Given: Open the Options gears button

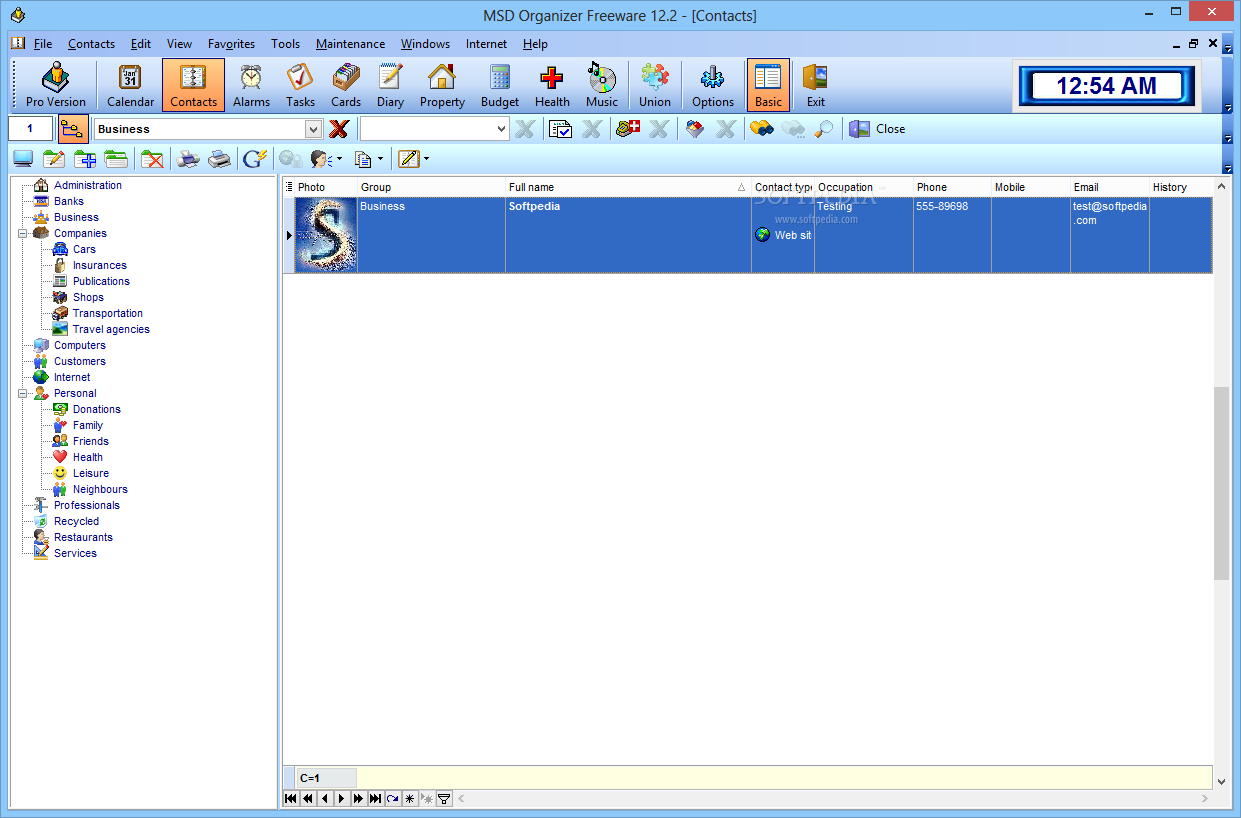Looking at the screenshot, I should click(x=713, y=85).
